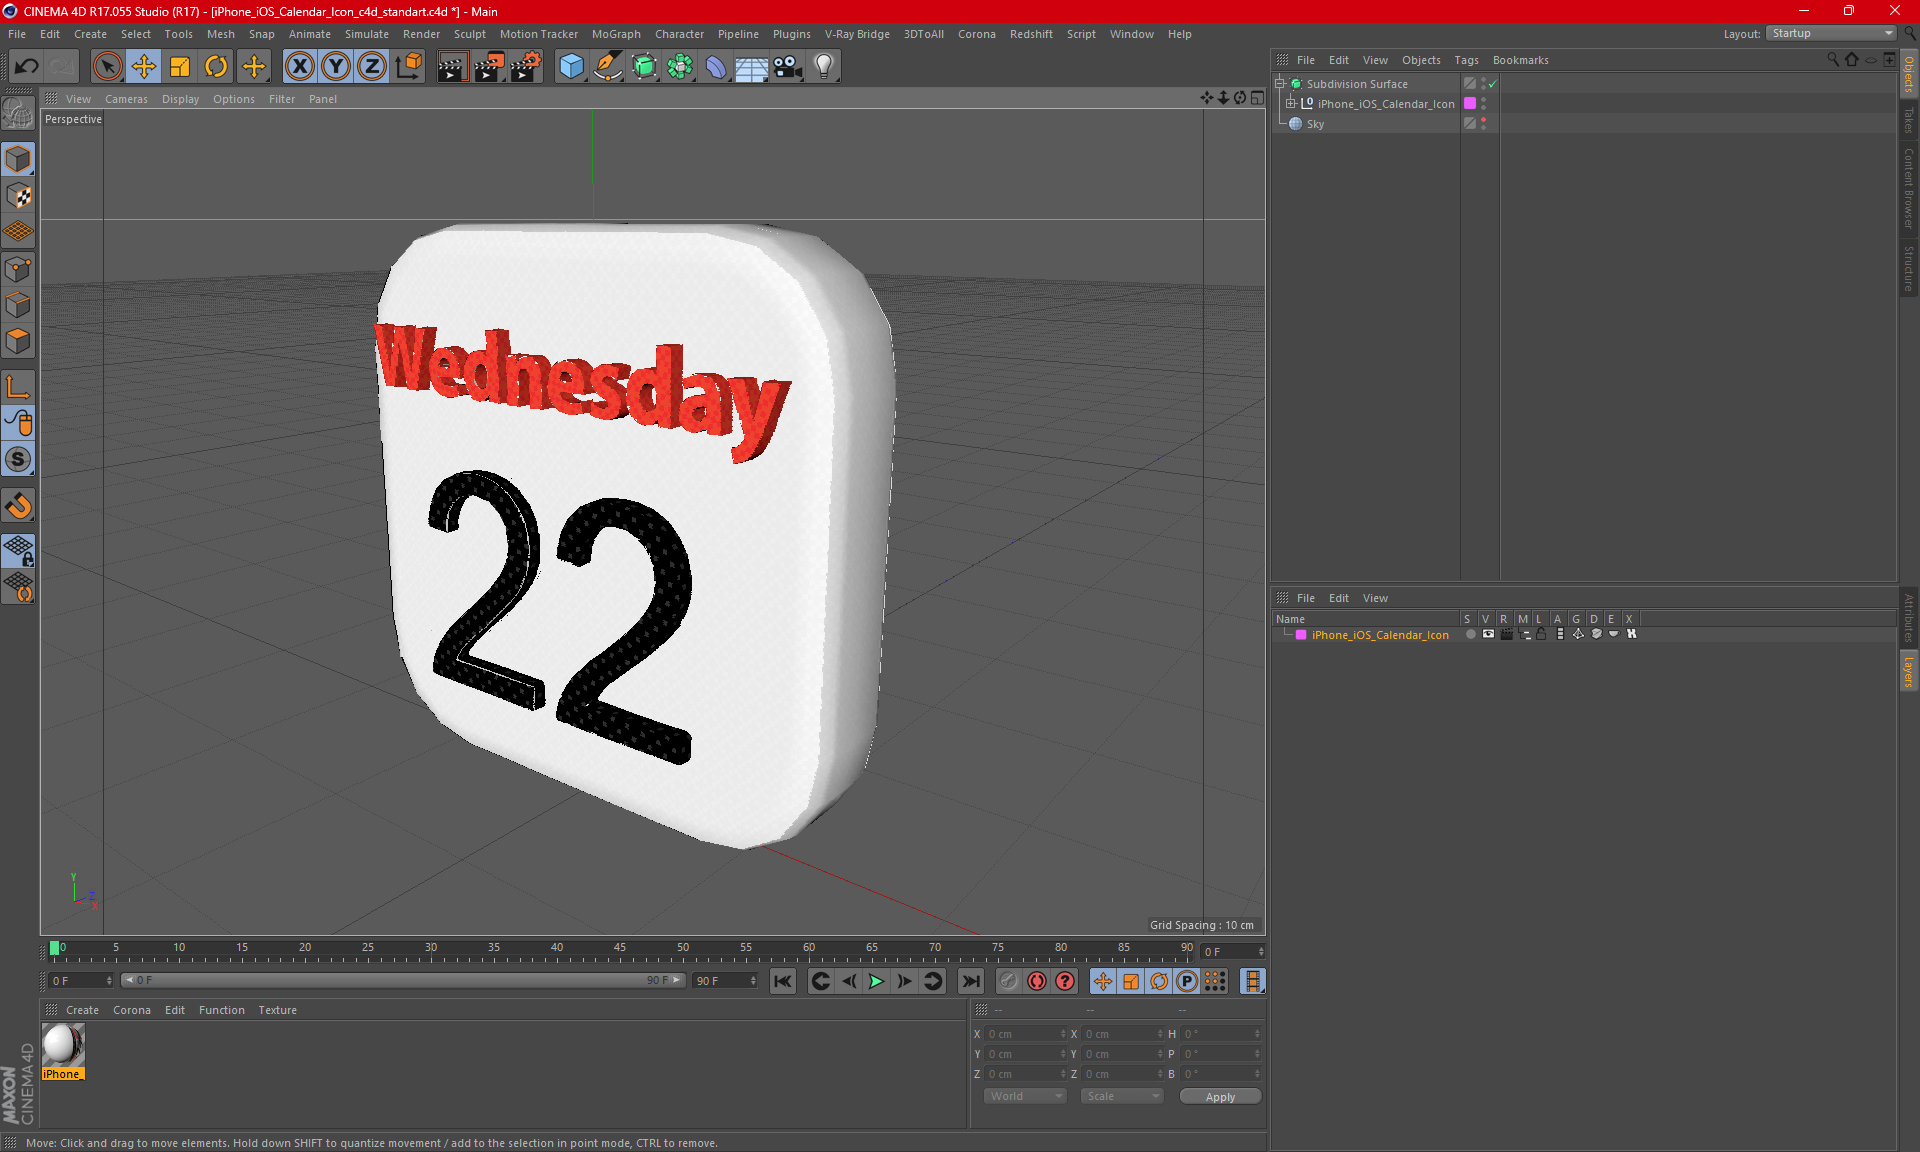
Task: Click the Bend deformer icon
Action: click(x=716, y=67)
